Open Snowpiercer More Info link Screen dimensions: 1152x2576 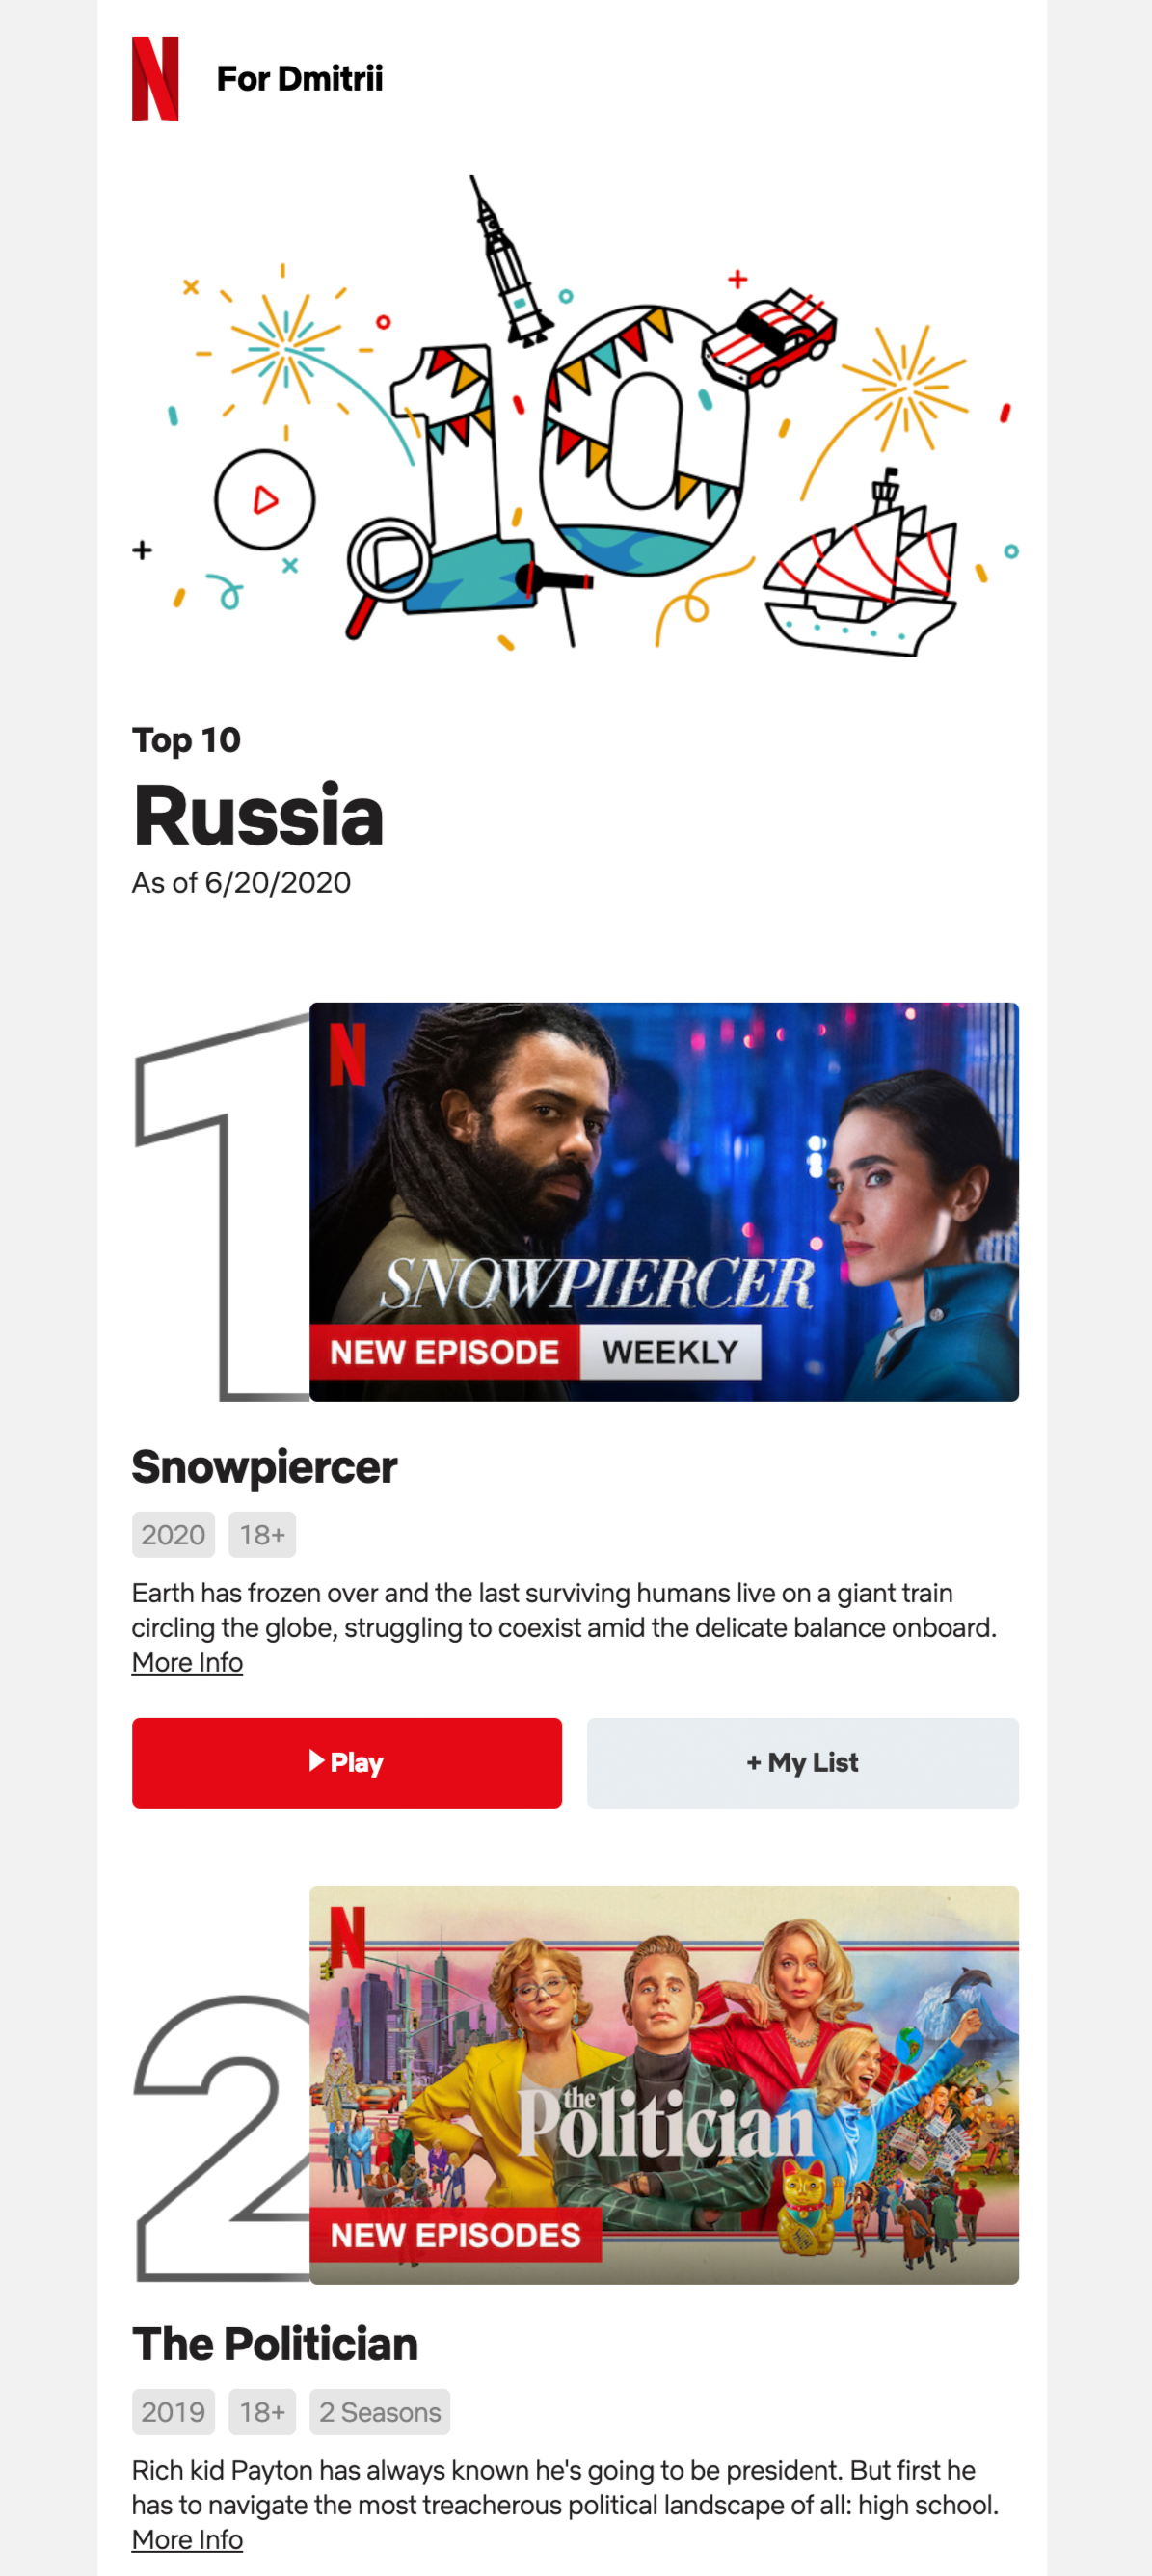187,1662
